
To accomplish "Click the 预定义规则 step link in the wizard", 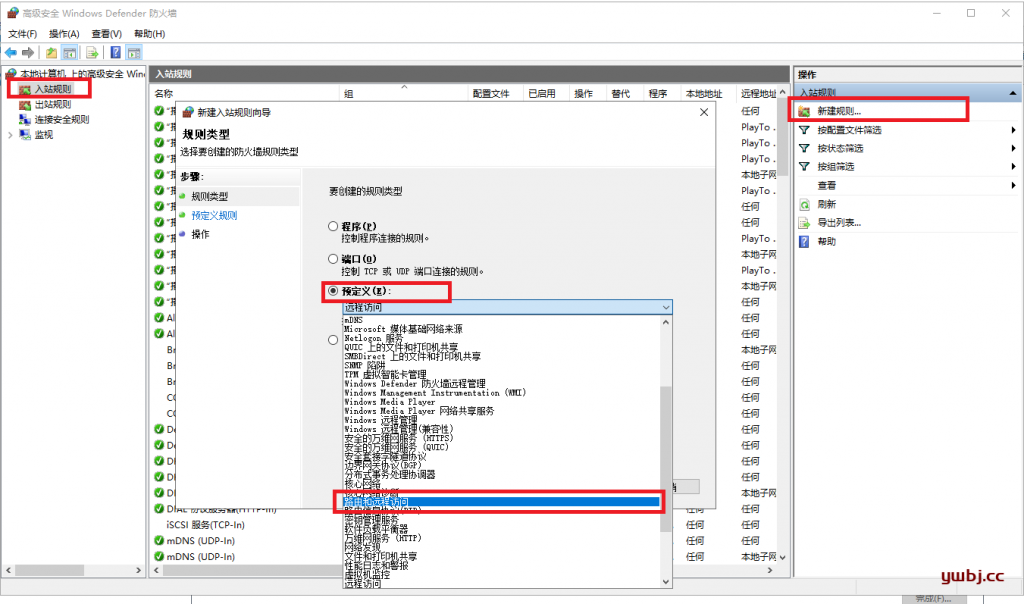I will point(214,215).
